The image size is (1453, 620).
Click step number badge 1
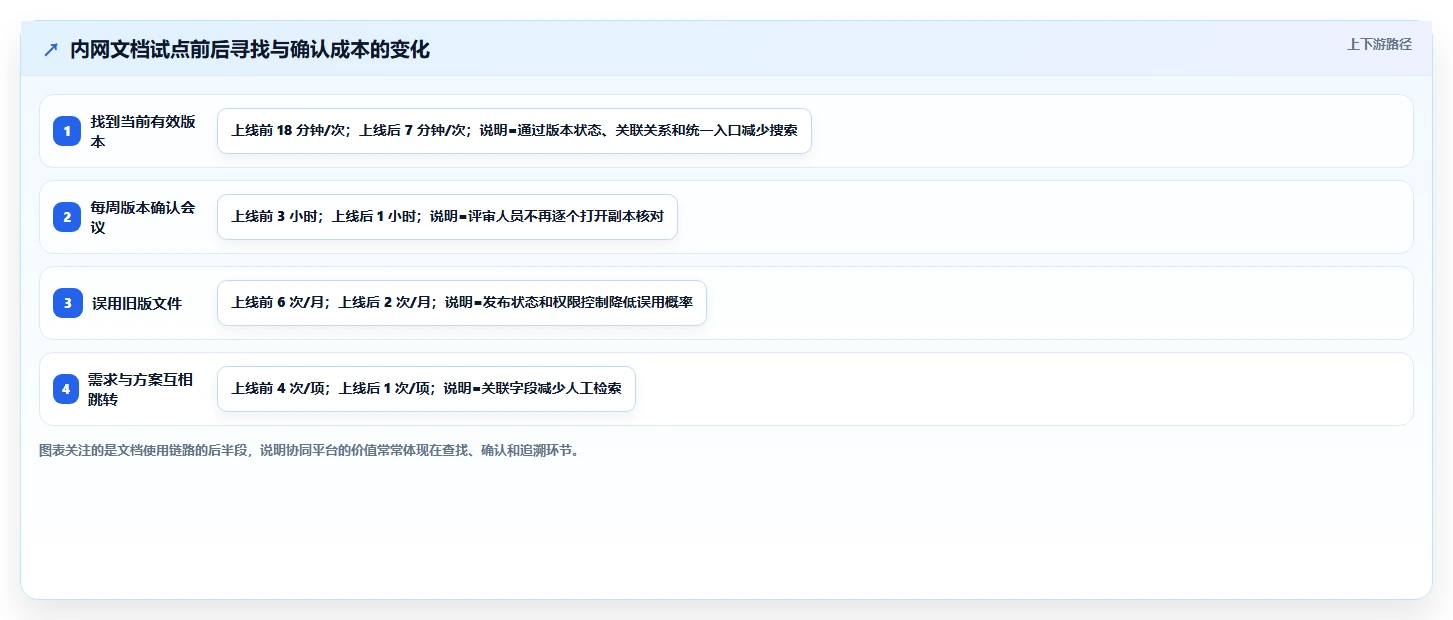coord(67,131)
